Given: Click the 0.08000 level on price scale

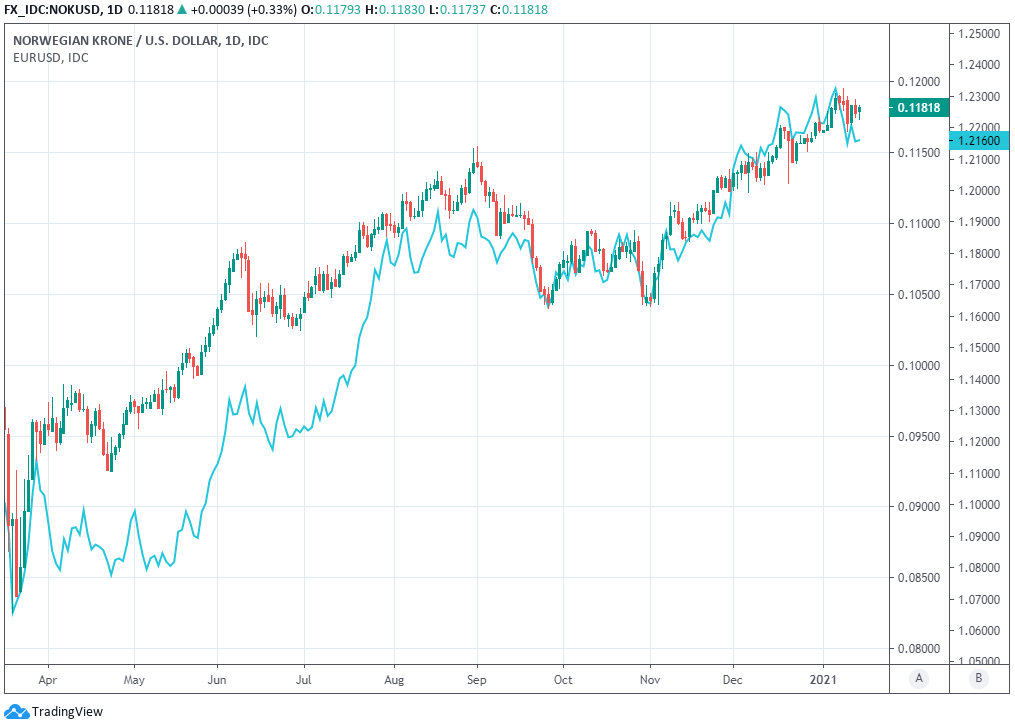Looking at the screenshot, I should [x=917, y=649].
